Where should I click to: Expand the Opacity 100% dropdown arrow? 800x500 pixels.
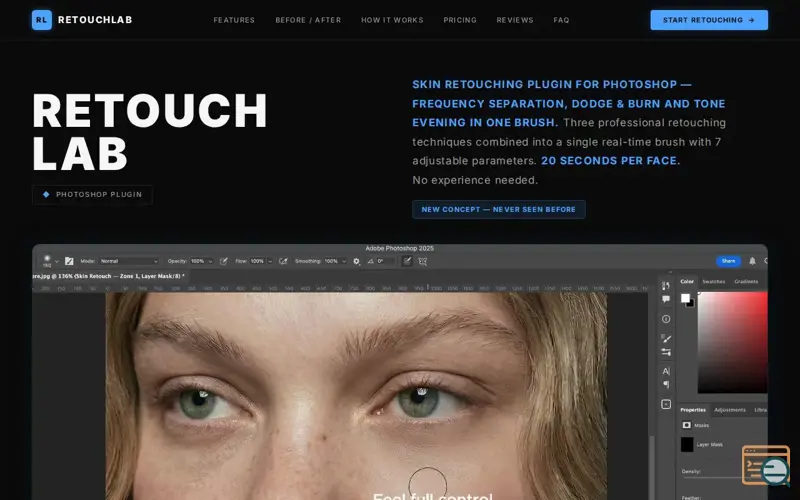tap(210, 261)
